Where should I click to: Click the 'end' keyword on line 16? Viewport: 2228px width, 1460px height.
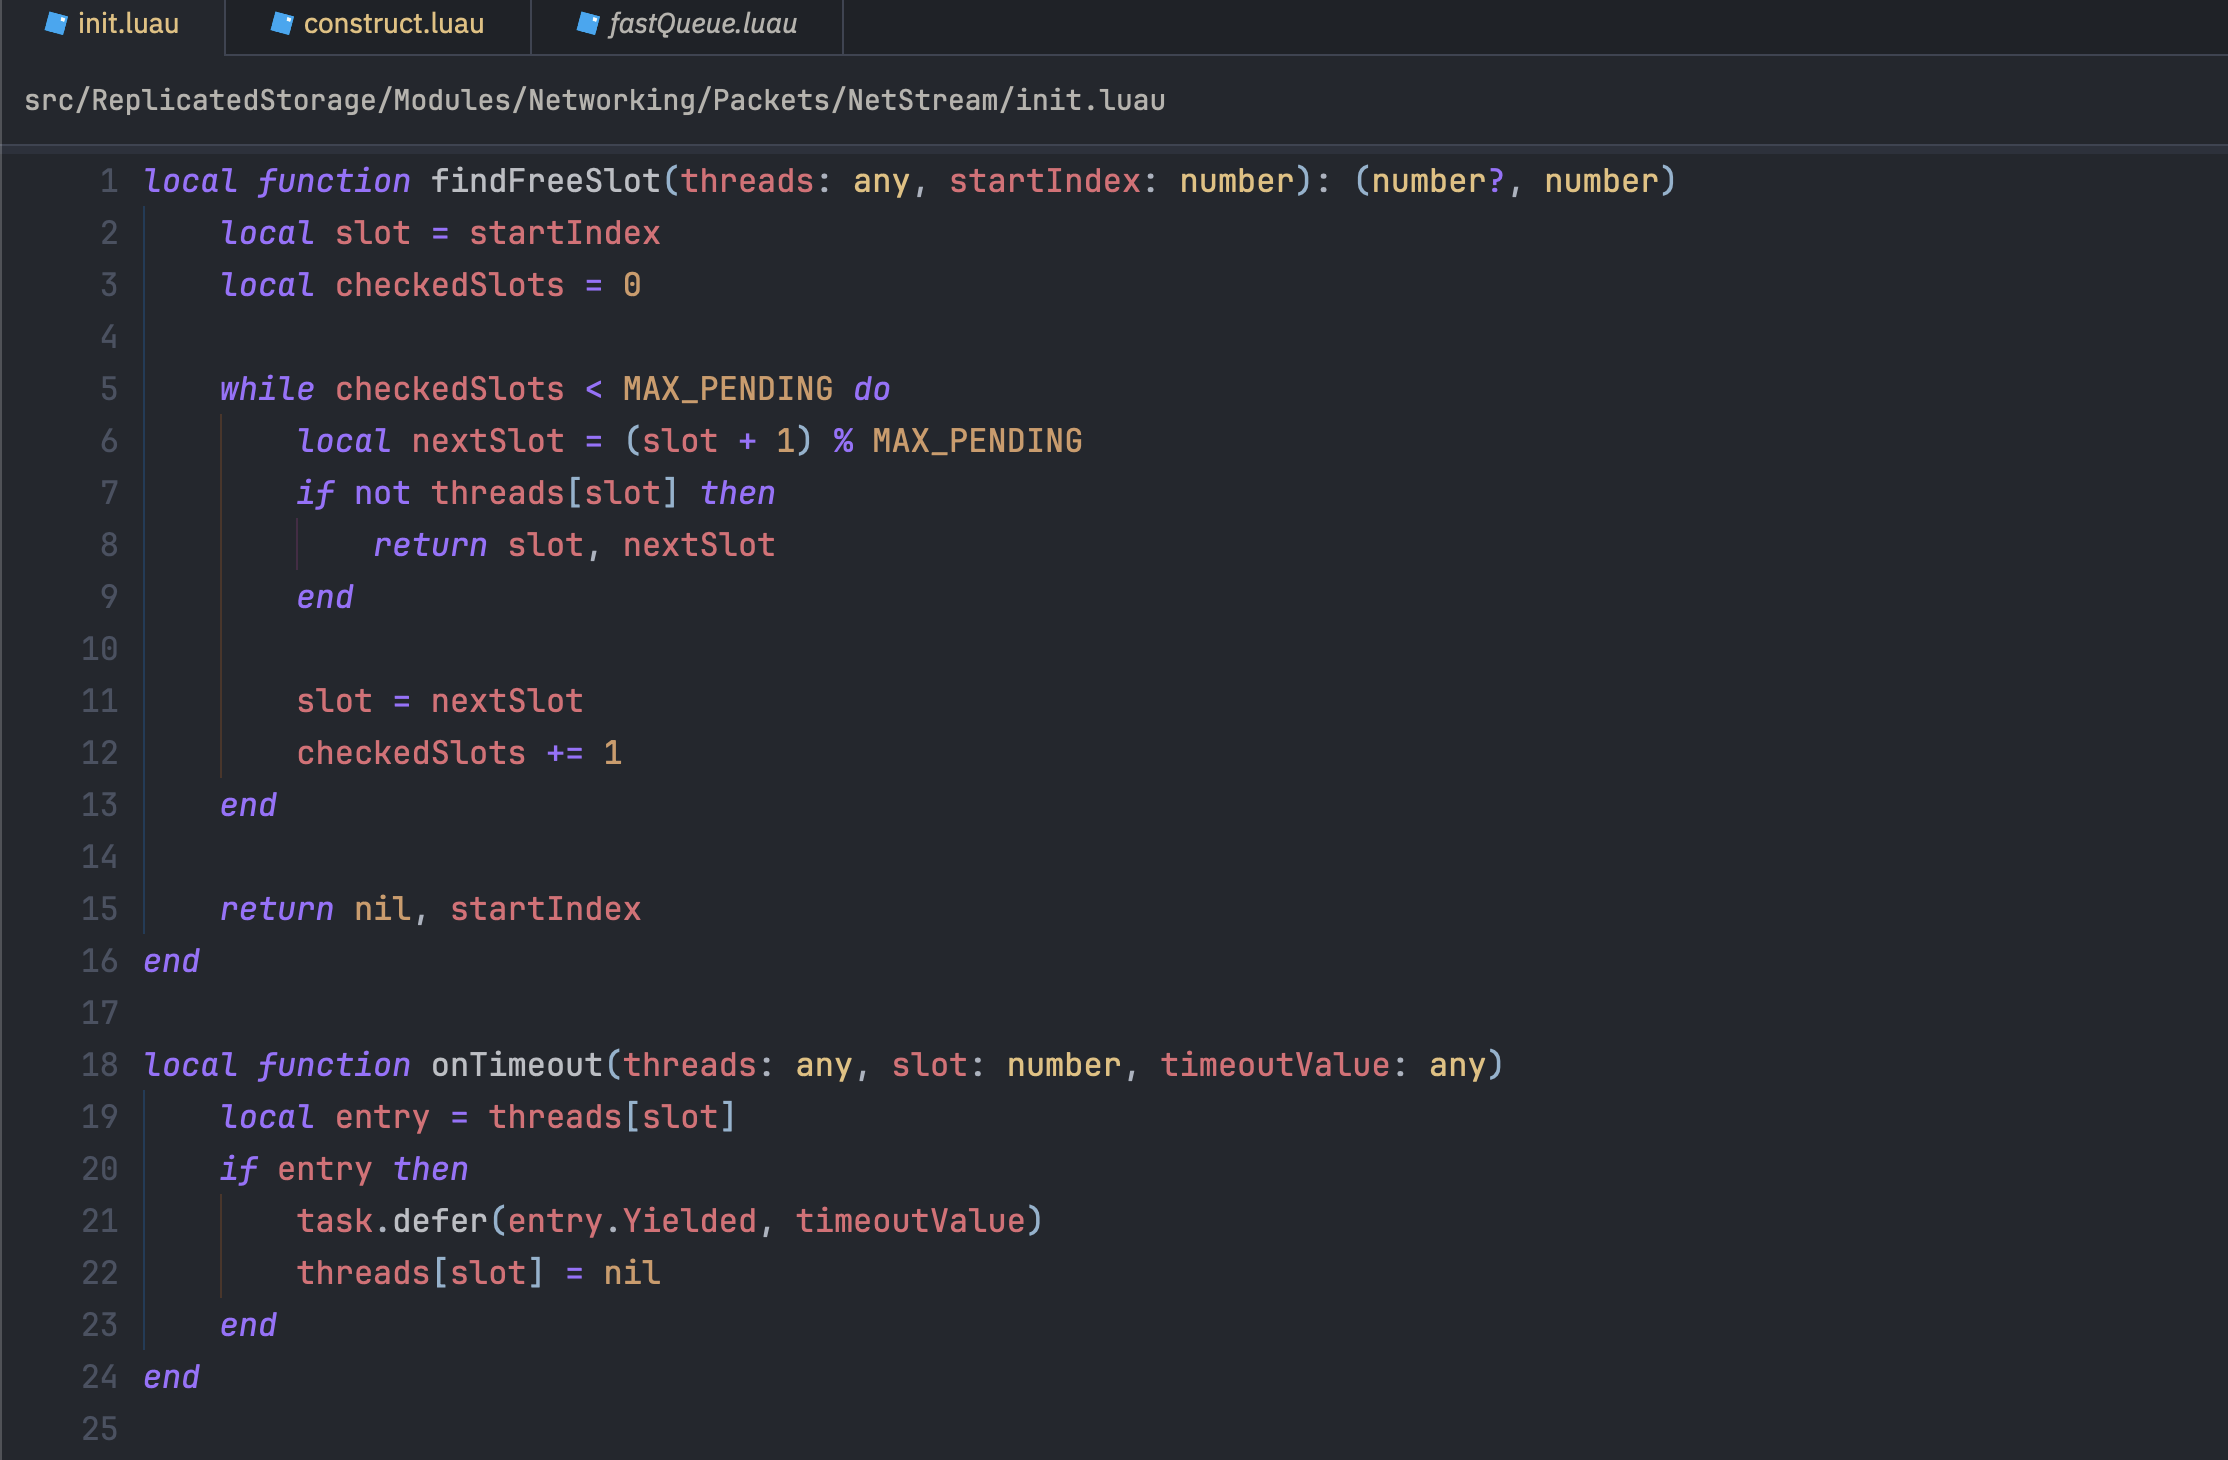tap(172, 961)
